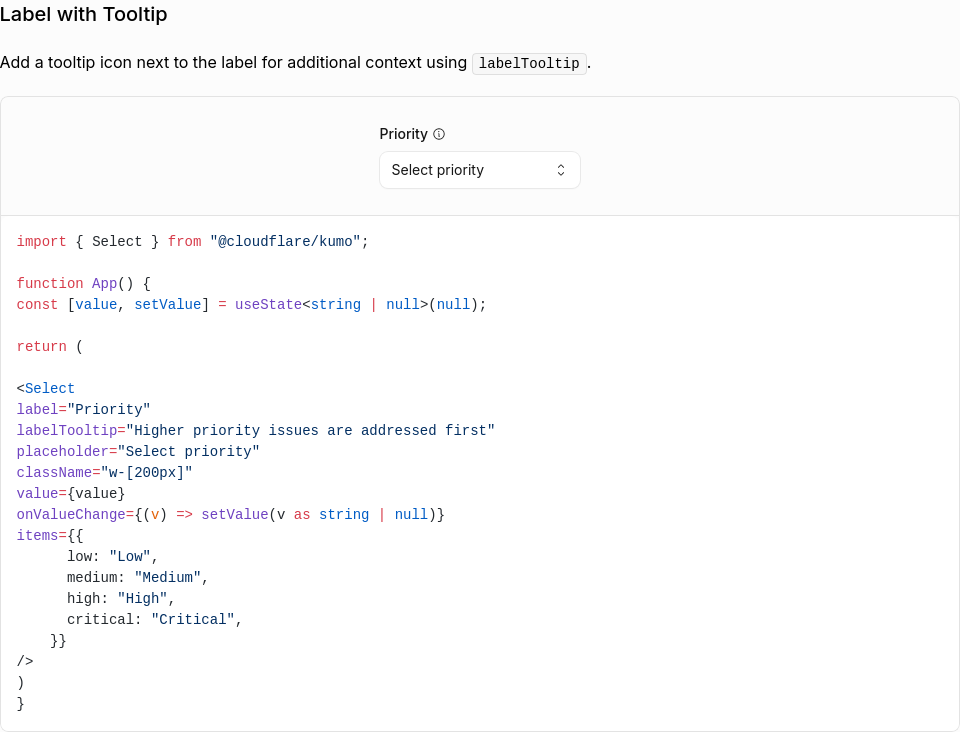Click the high: "High" item line

pyautogui.click(x=121, y=599)
